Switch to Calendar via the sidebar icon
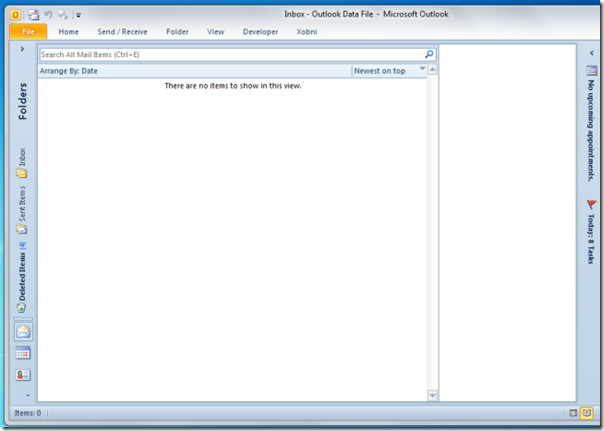 point(23,353)
